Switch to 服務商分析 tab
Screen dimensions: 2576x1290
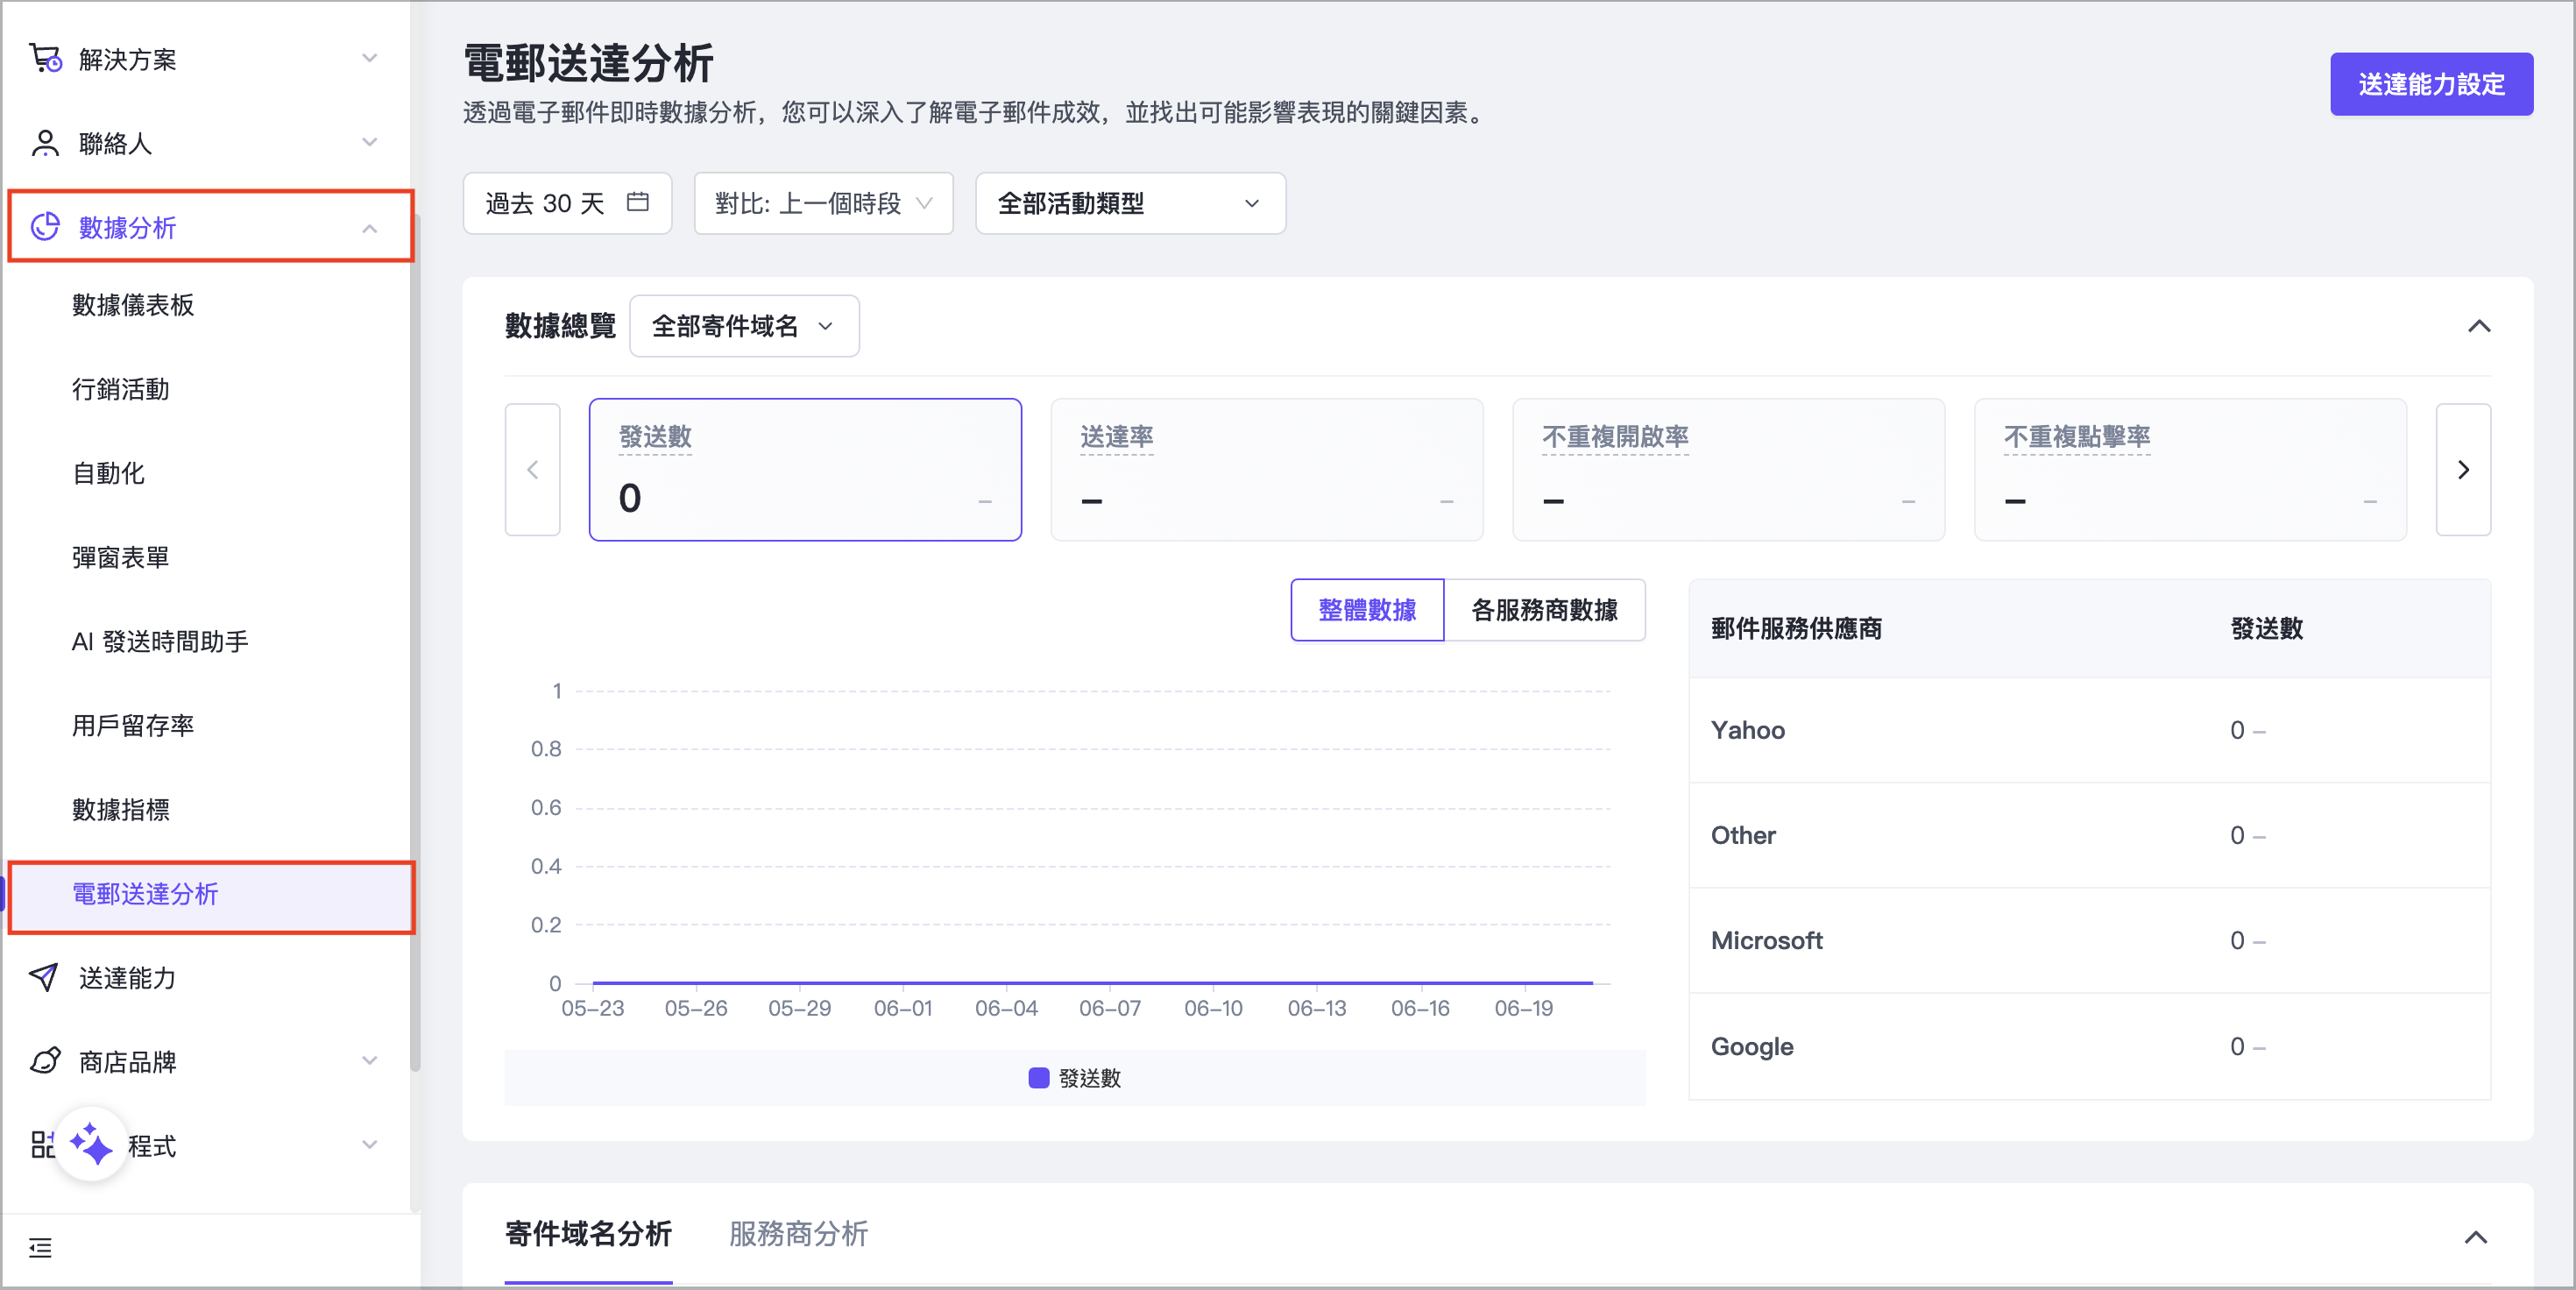point(798,1234)
